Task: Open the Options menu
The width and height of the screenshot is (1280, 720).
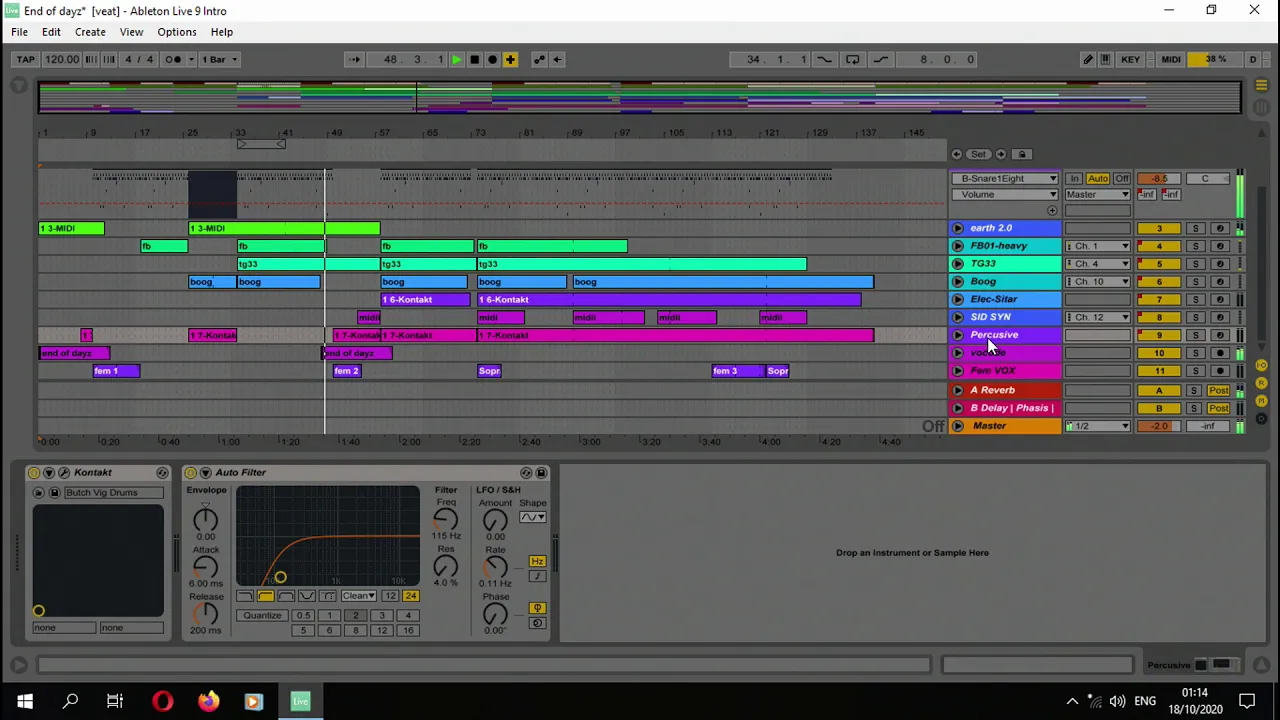Action: point(176,32)
